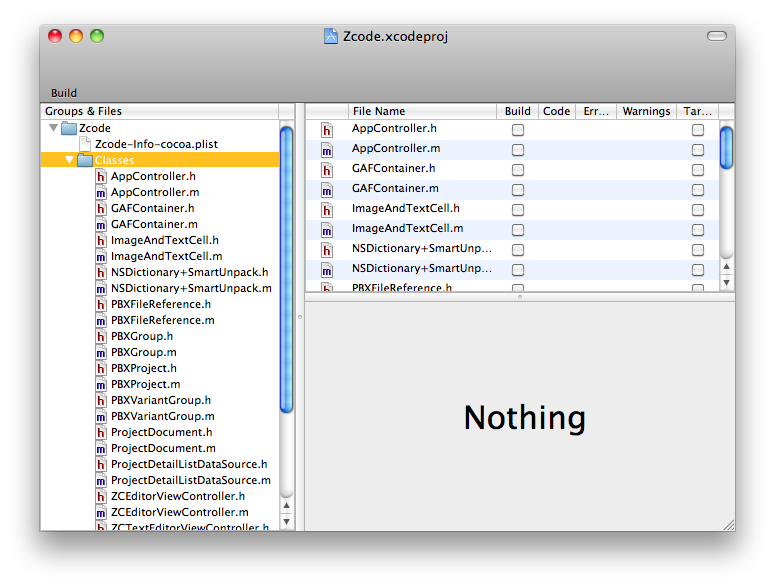Click horizontal split divider dot handle
The image size is (775, 586).
[x=519, y=297]
